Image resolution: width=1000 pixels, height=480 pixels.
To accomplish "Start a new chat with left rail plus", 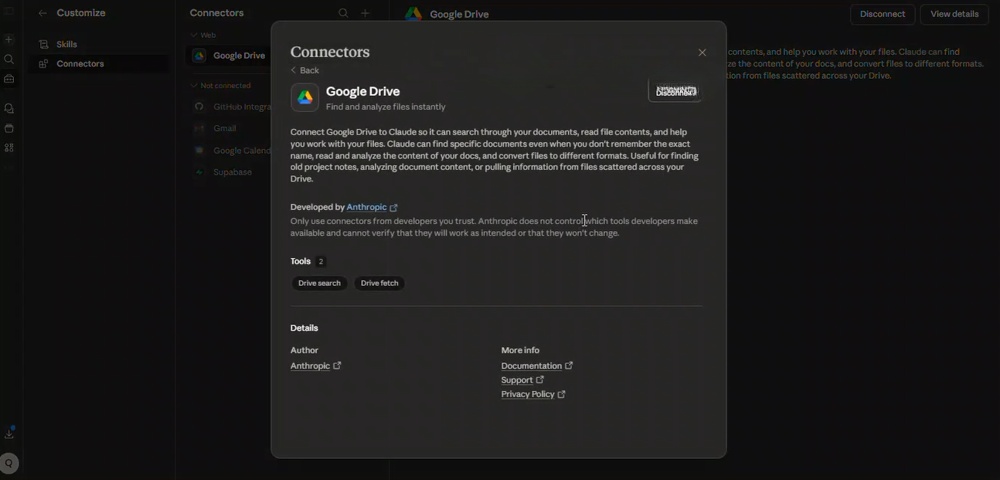I will tap(9, 40).
